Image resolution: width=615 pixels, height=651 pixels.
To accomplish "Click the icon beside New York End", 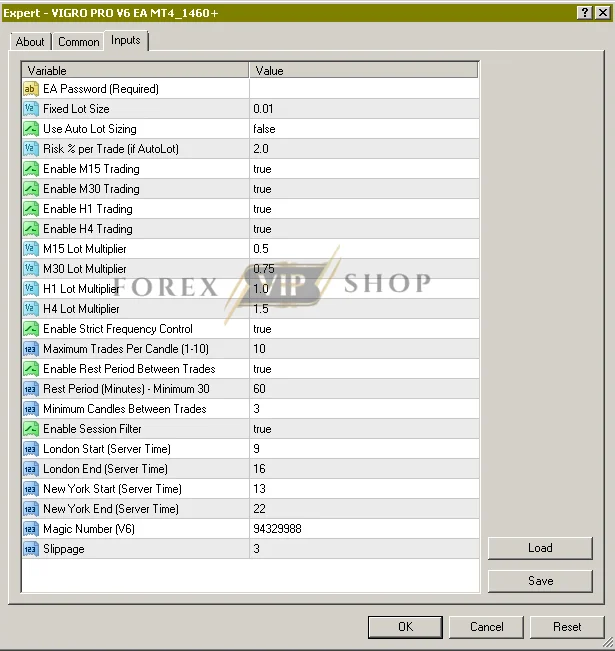I will point(31,509).
